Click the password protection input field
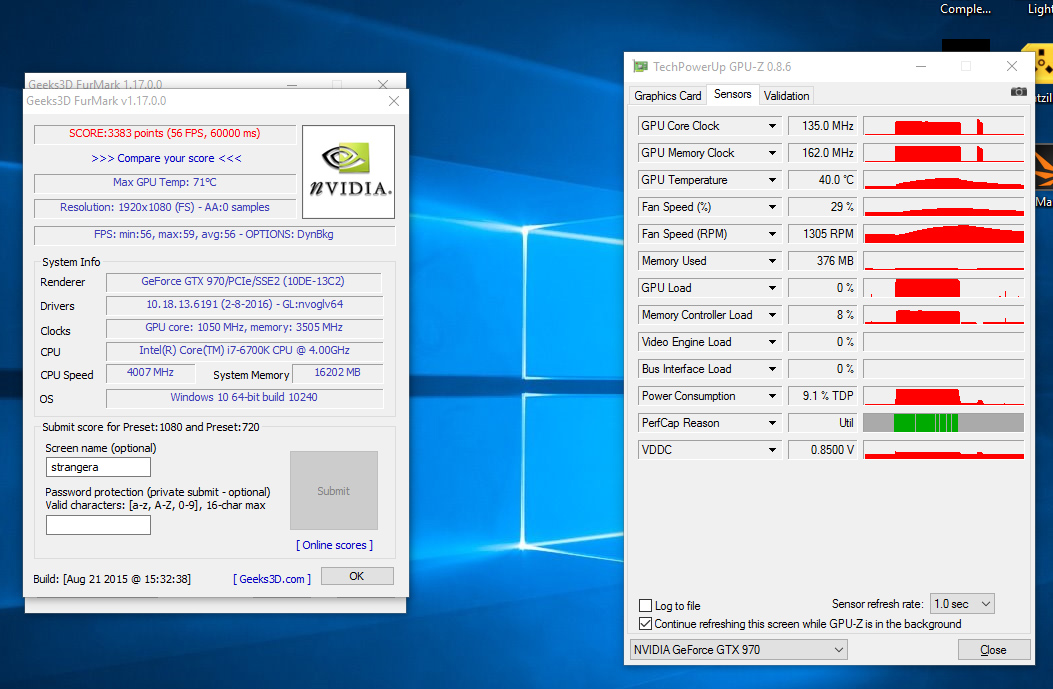 coord(98,525)
